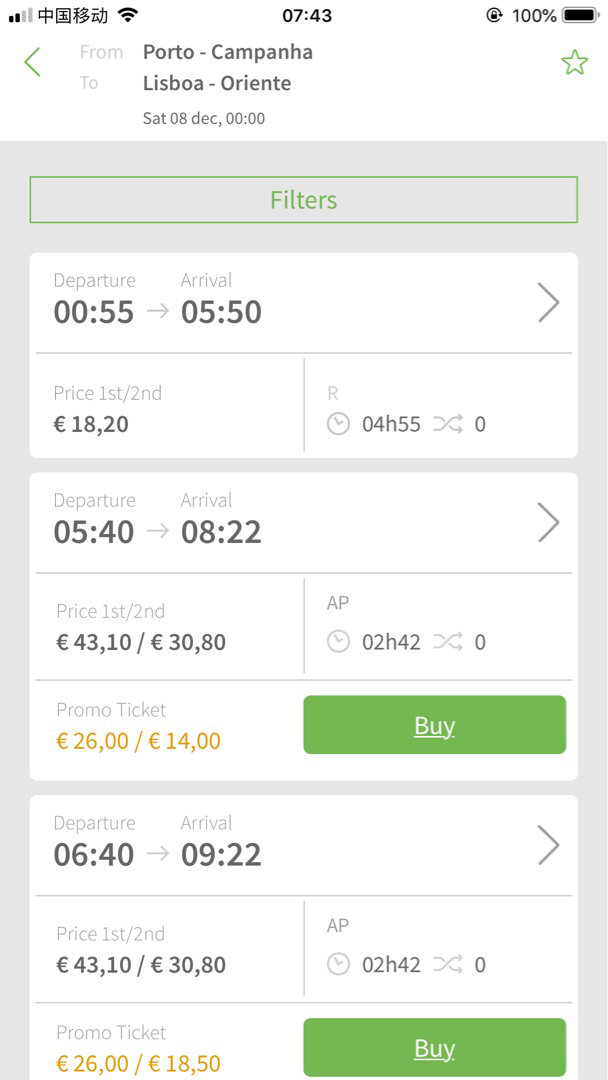608x1080 pixels.
Task: Tap the favorite star icon
Action: 574,63
